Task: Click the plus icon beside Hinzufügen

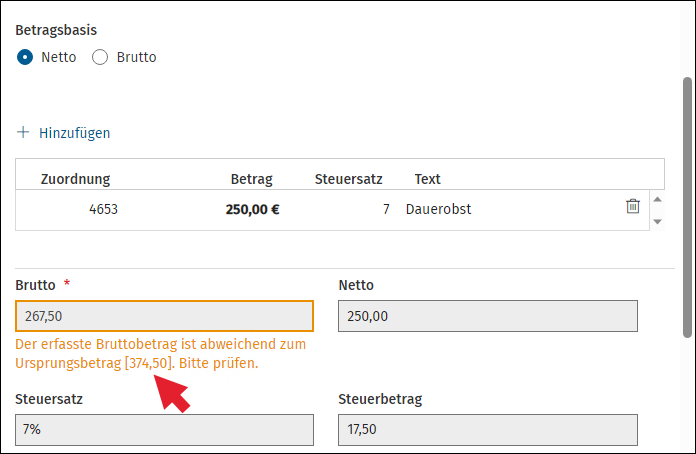Action: [23, 132]
